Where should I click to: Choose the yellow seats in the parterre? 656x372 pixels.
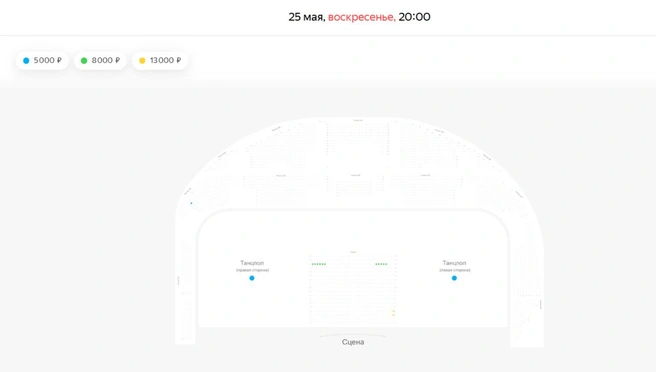(393, 313)
